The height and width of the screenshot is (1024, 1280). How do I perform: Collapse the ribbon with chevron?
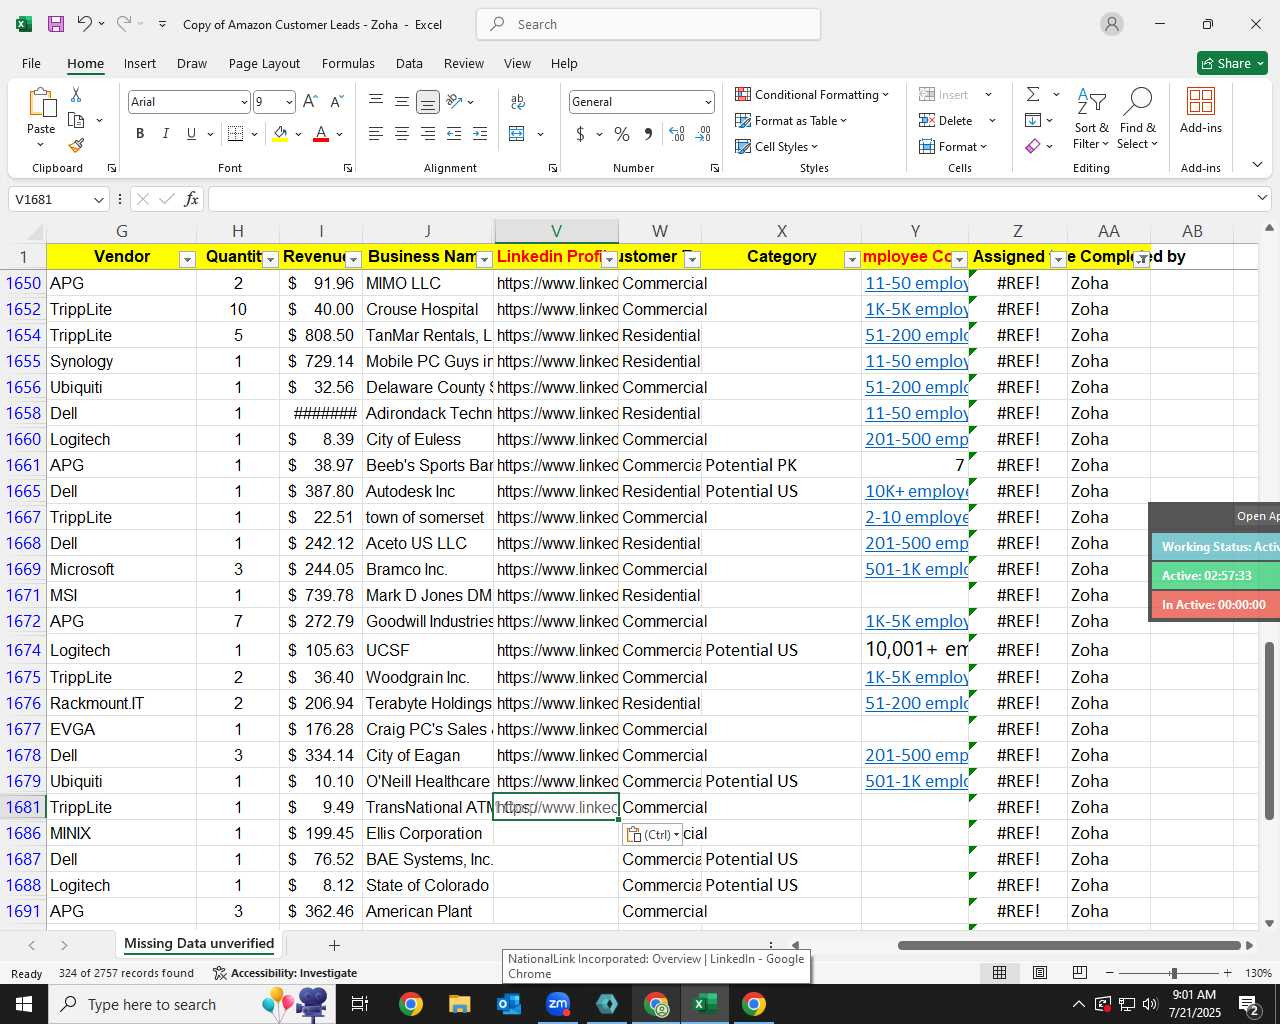click(1257, 165)
